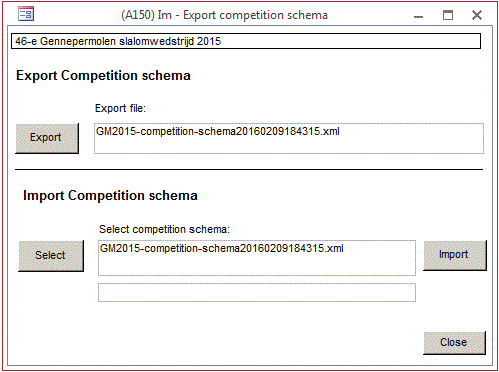499x372 pixels.
Task: Click the empty field below the schema box
Action: [x=257, y=292]
